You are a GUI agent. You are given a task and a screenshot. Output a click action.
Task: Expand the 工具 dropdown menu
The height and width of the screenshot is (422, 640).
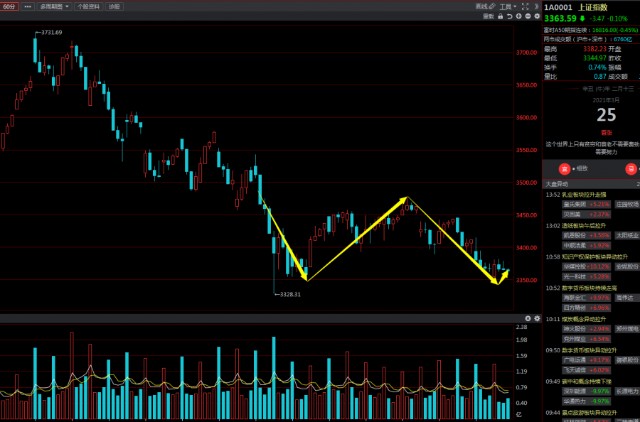click(506, 6)
